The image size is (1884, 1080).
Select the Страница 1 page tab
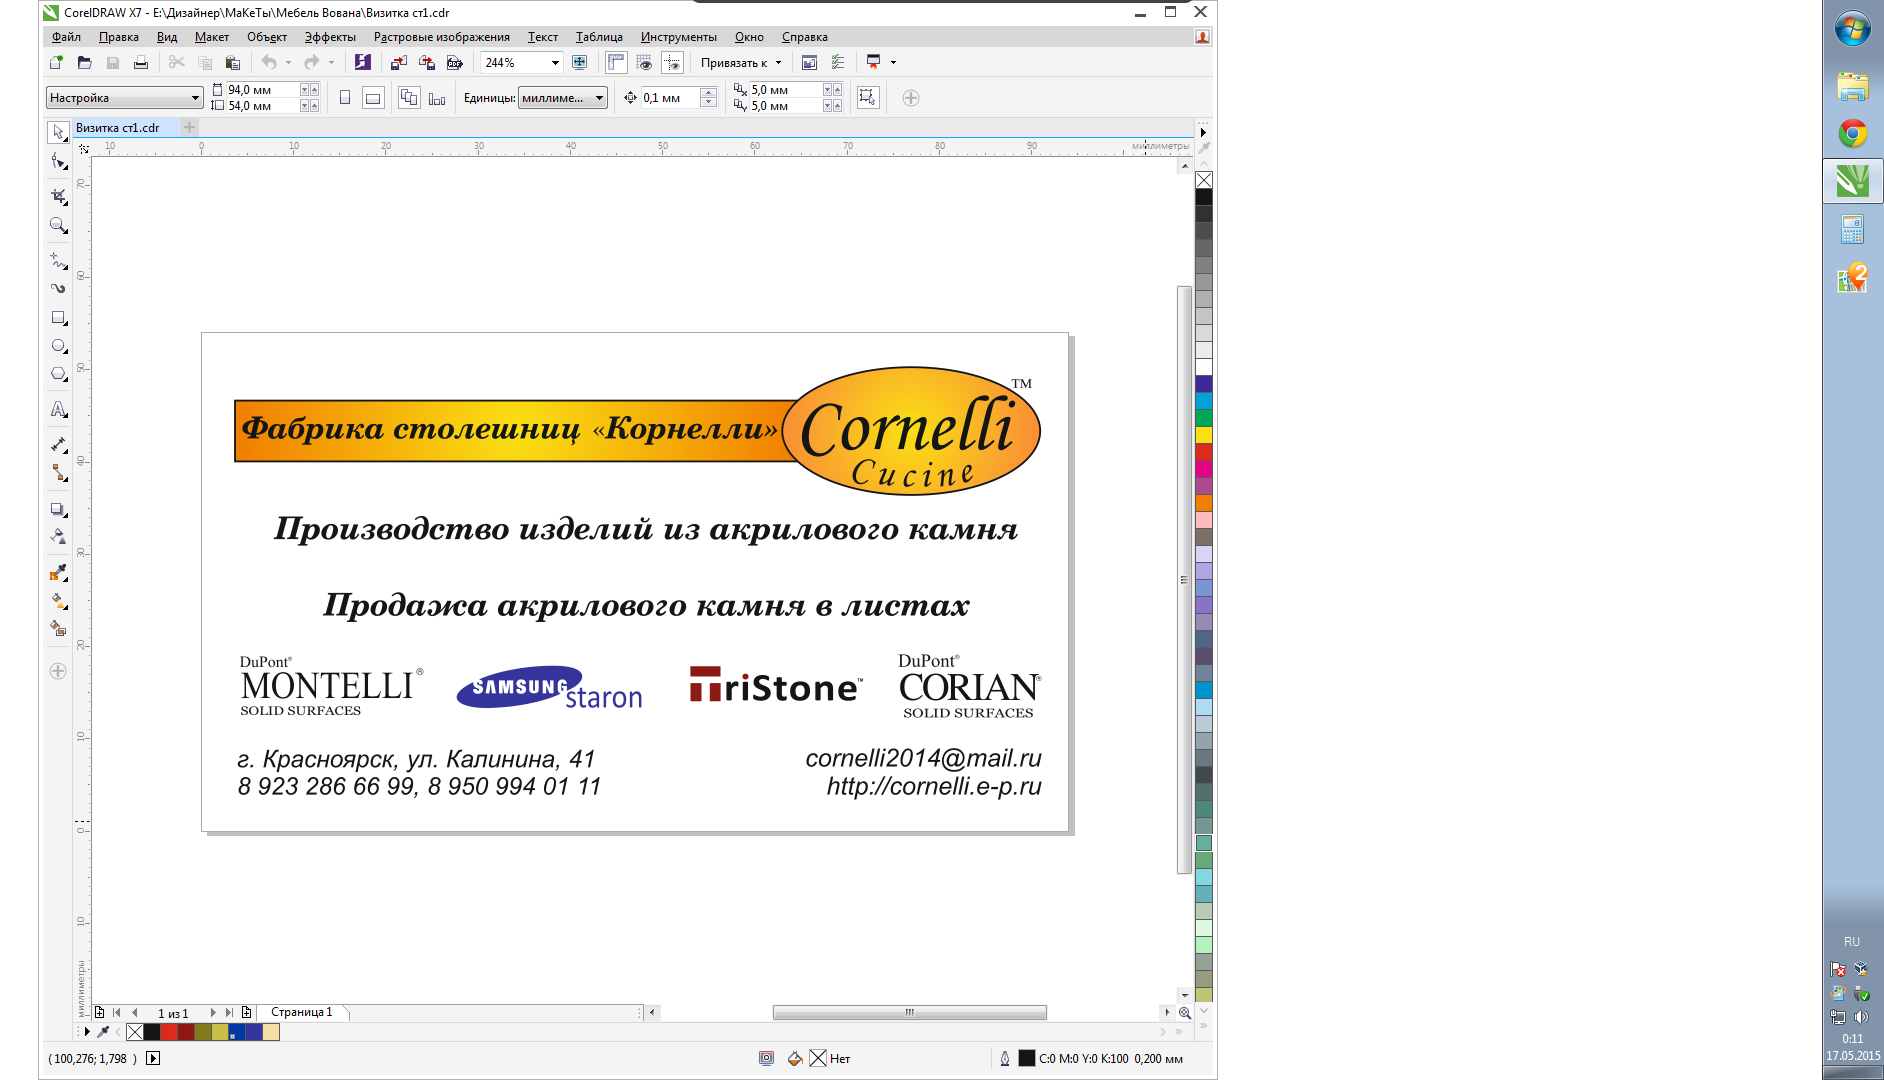[x=301, y=1012]
